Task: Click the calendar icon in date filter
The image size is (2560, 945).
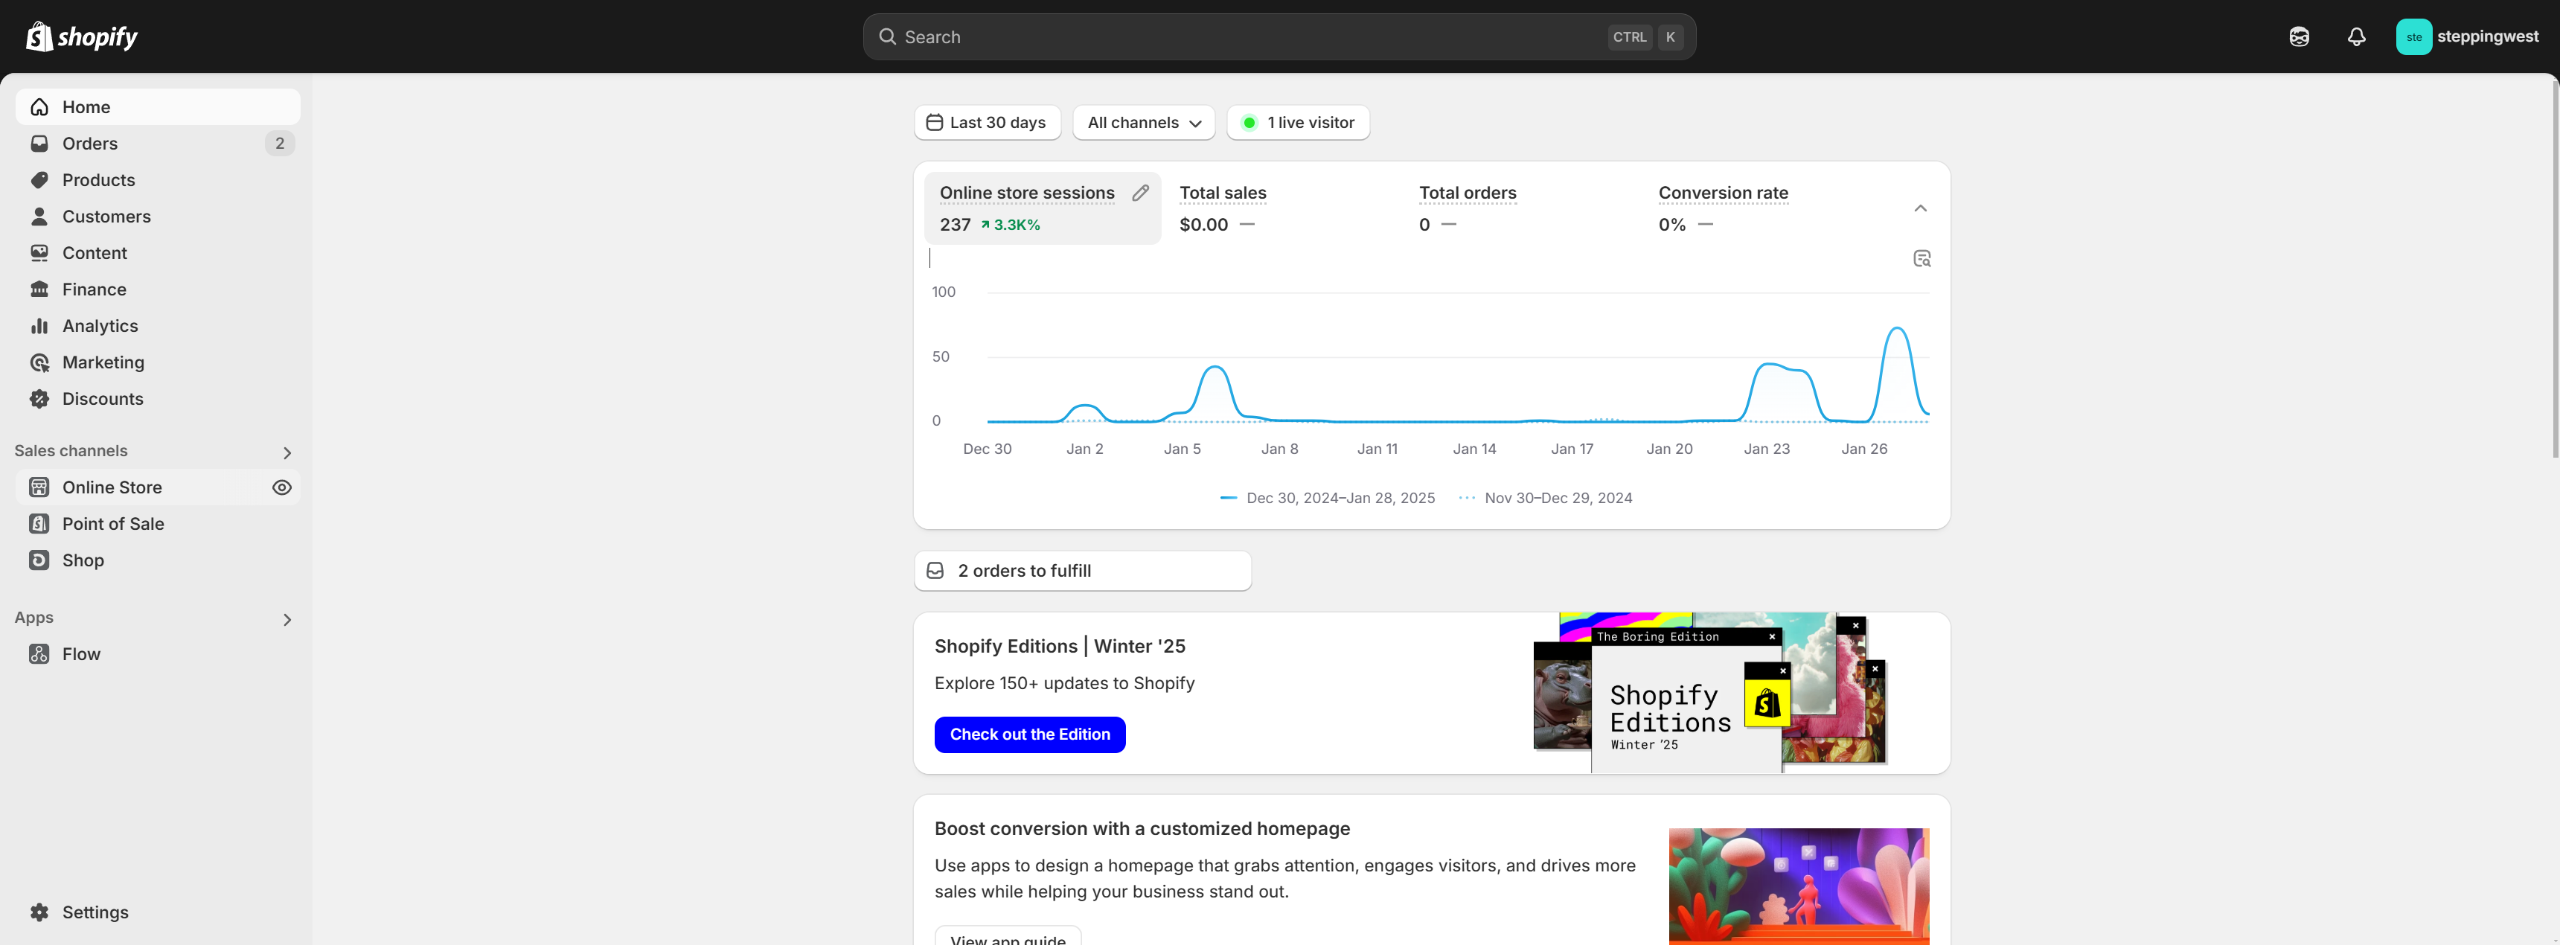Action: [x=935, y=123]
